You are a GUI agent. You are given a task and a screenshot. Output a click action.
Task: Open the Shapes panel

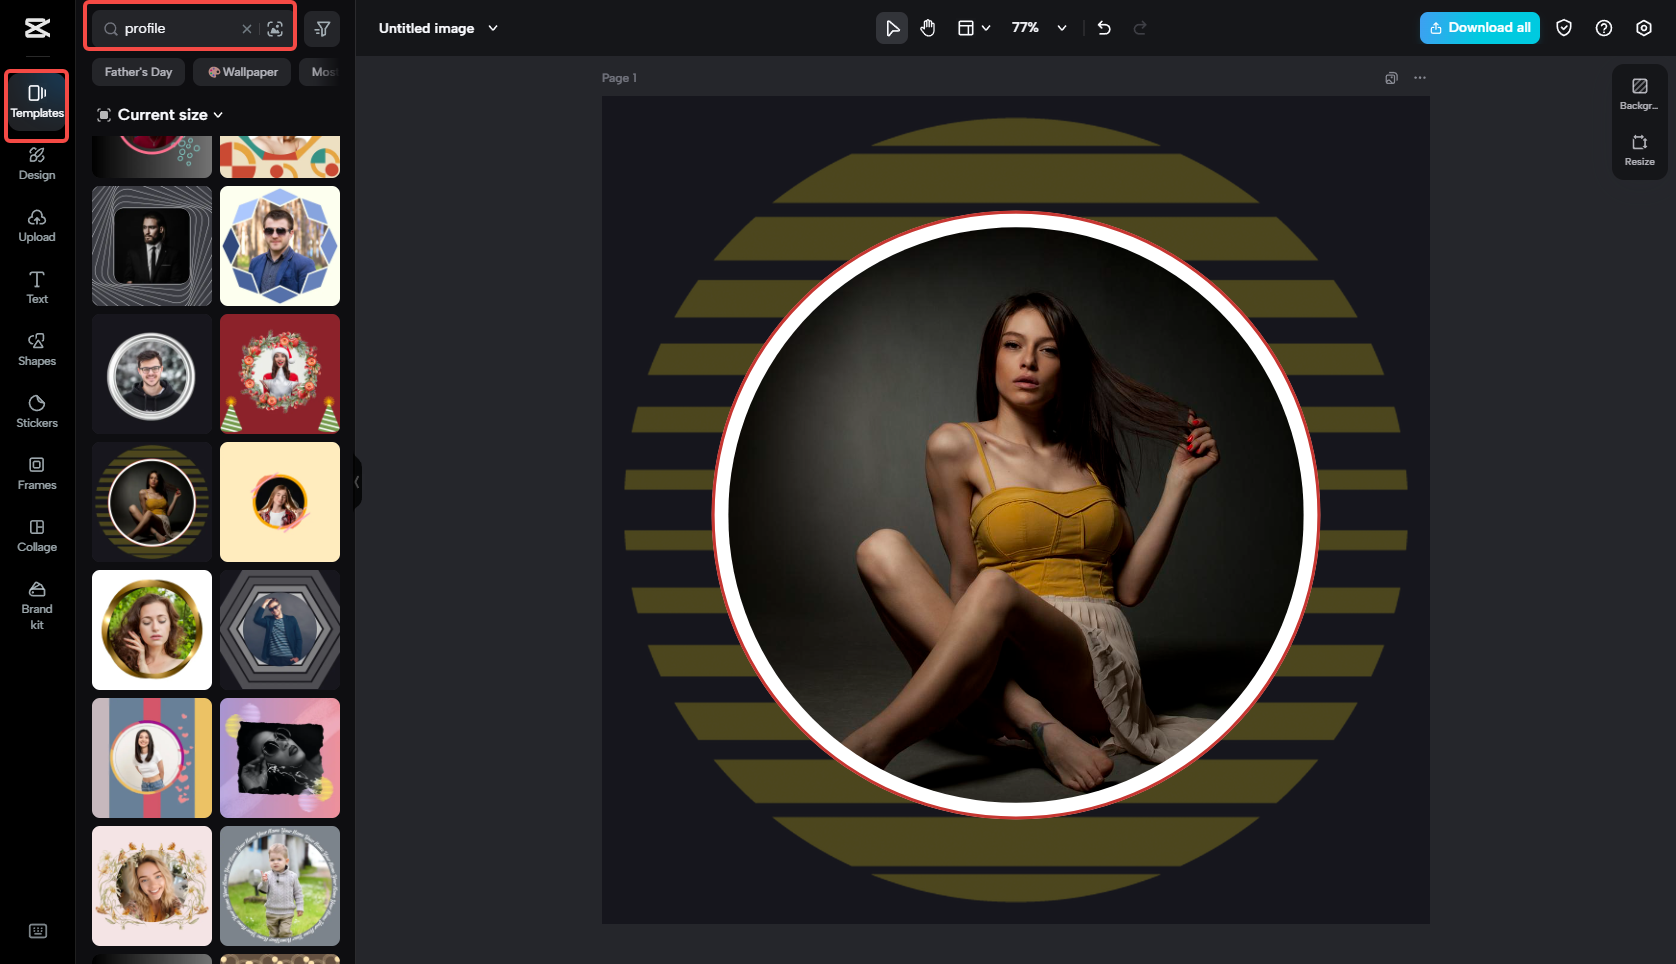pos(36,350)
